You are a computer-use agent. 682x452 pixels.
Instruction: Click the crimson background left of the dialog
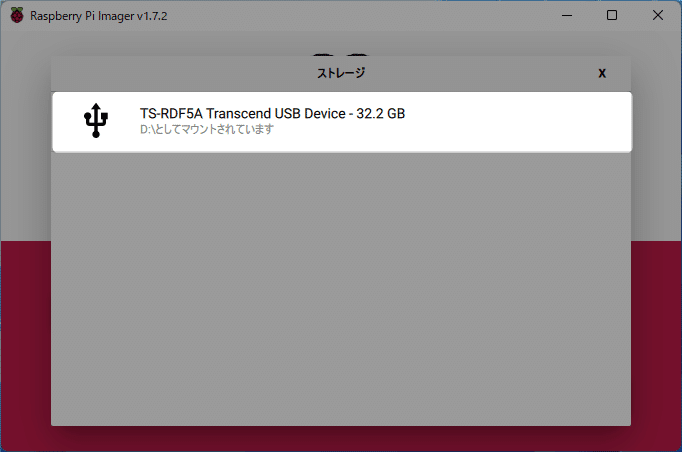[25, 344]
